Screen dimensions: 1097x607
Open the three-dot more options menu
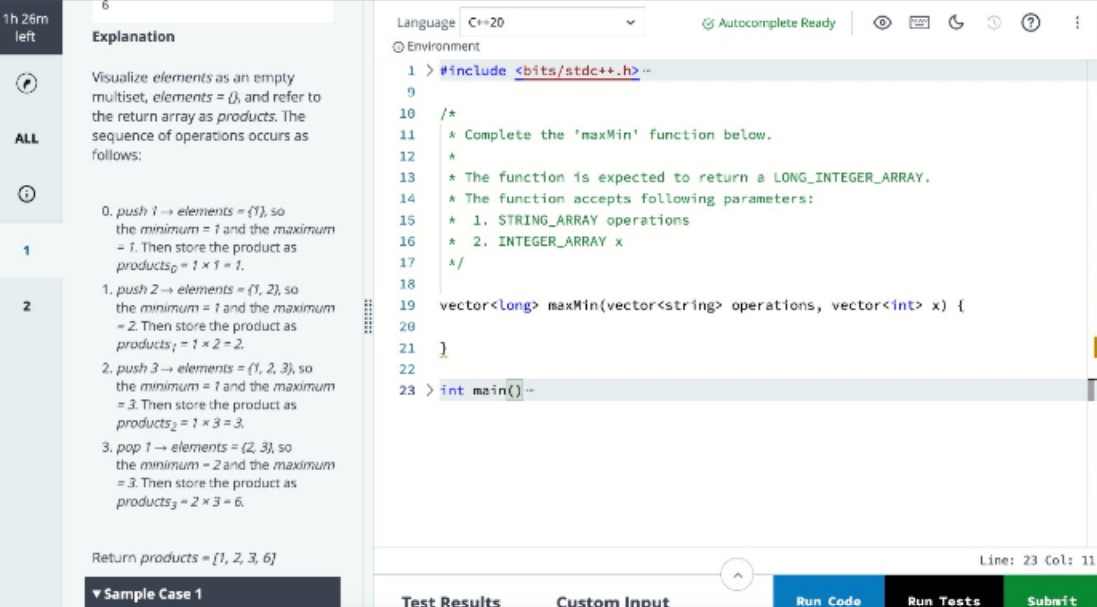(1077, 22)
